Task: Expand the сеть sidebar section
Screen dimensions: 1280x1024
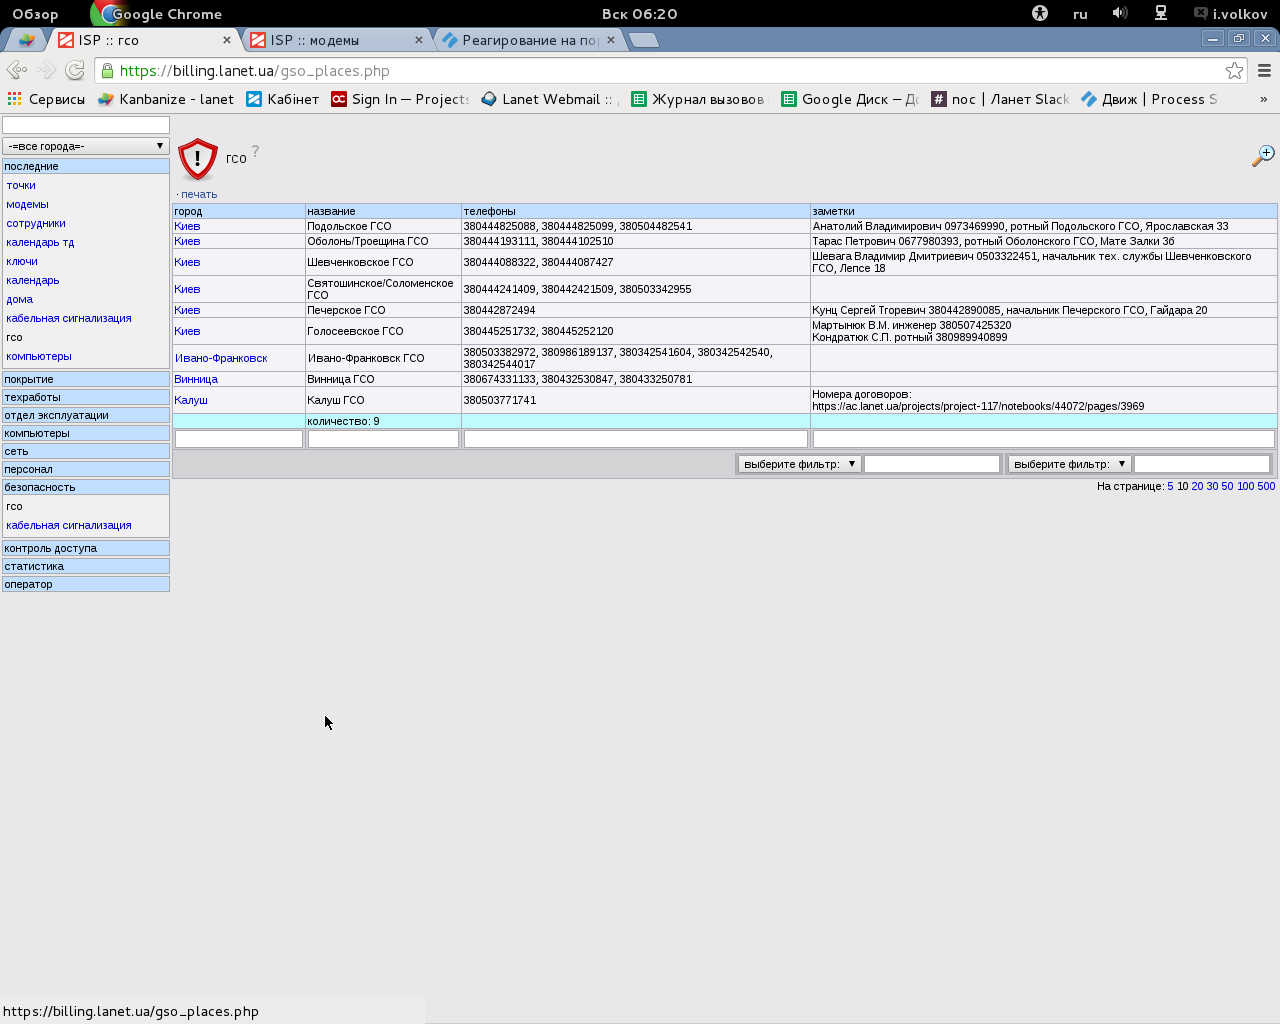Action: 86,451
